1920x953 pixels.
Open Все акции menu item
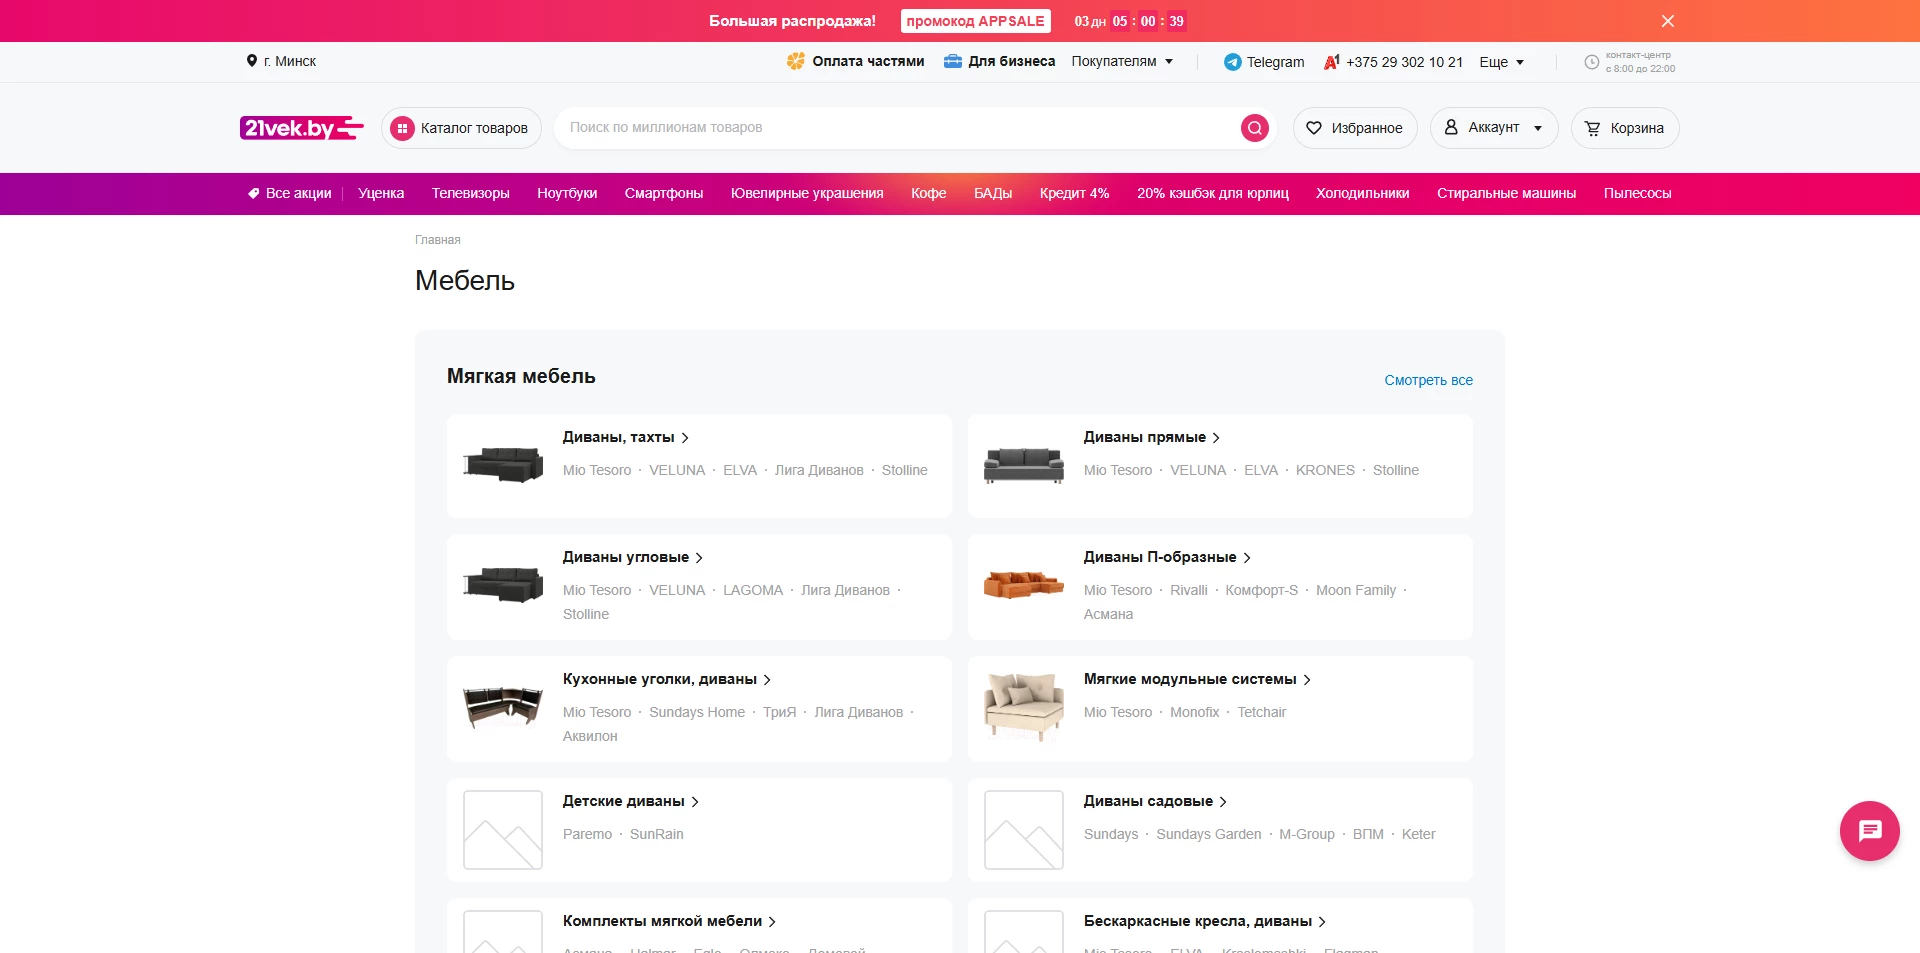290,193
